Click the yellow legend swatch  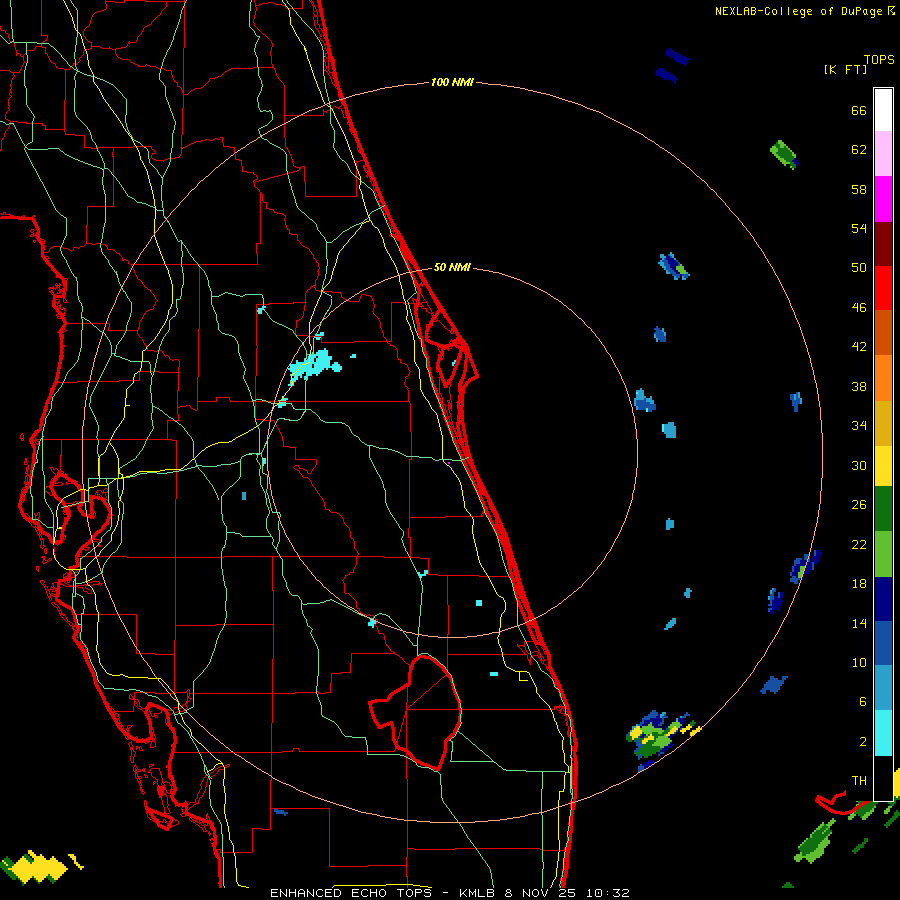point(883,465)
